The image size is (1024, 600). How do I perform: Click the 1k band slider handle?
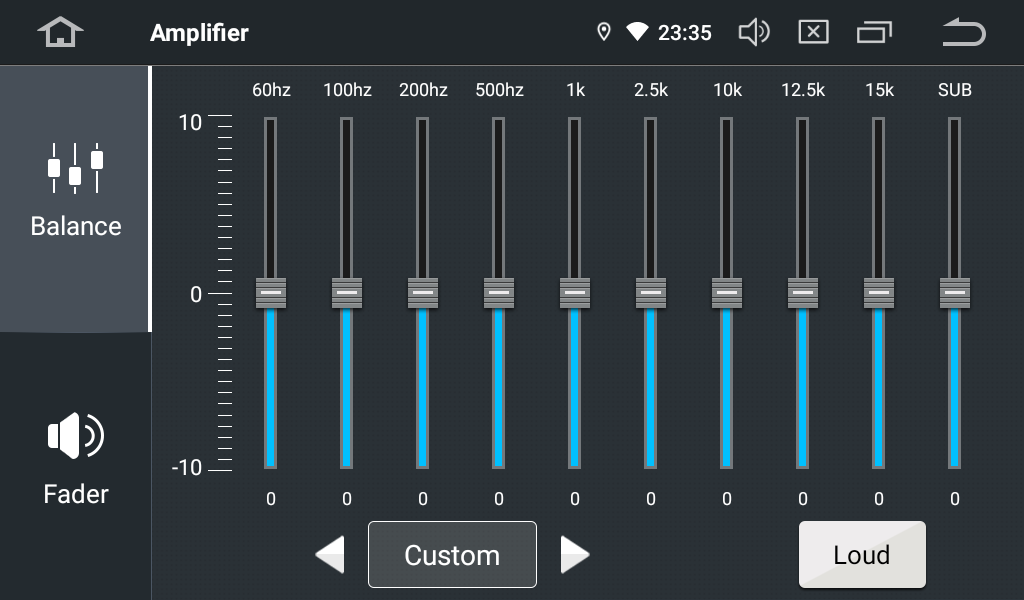pyautogui.click(x=575, y=293)
